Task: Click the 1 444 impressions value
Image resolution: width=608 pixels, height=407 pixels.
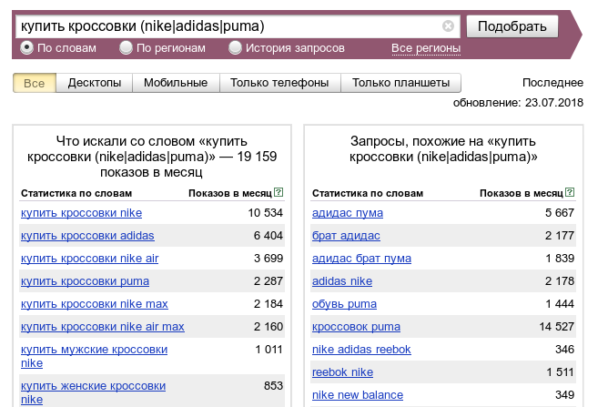Action: (560, 304)
